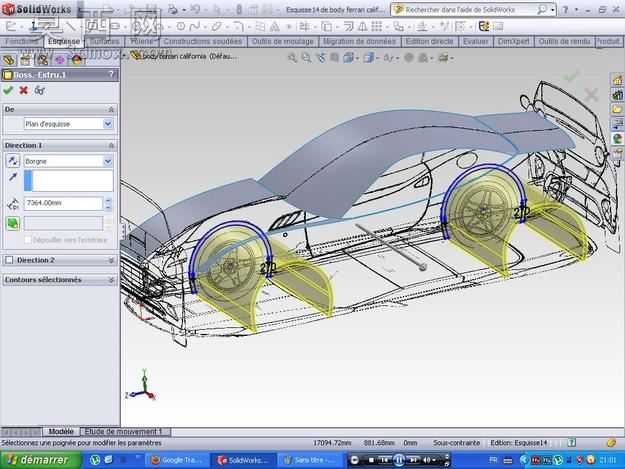This screenshot has height=469, width=625.
Task: Click Section View icon
Action: (334, 58)
